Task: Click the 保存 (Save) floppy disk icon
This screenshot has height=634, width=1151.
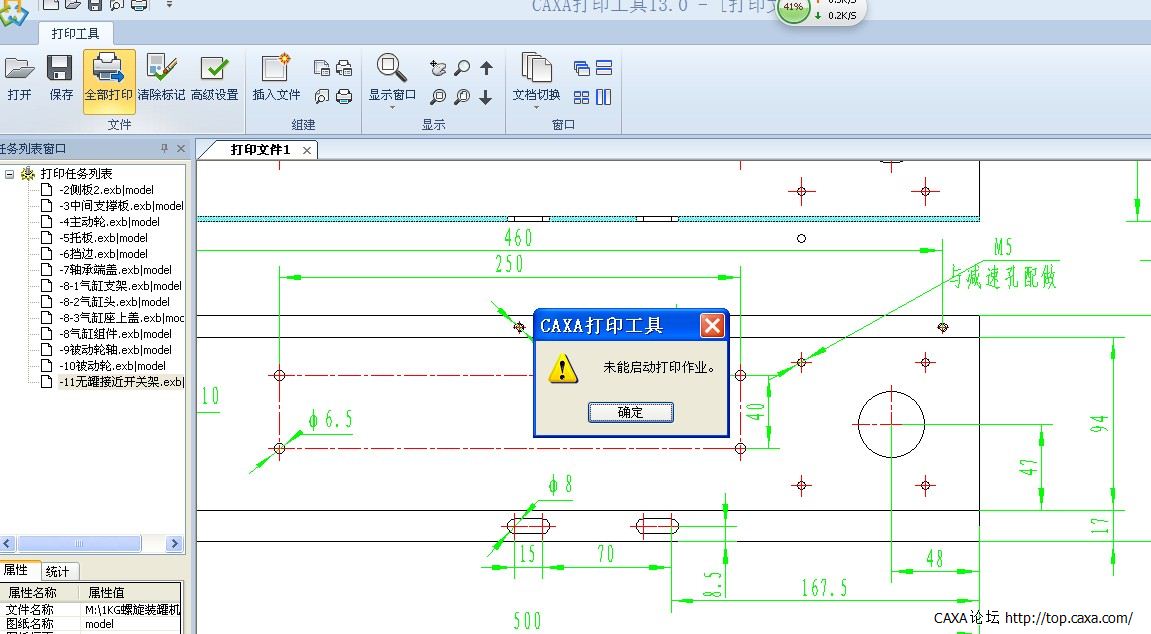Action: [61, 78]
